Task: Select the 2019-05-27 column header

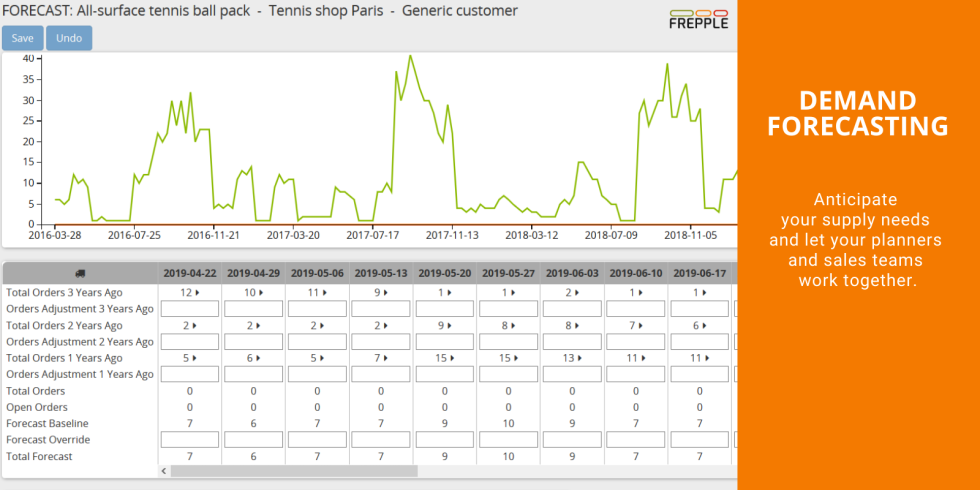Action: click(508, 273)
